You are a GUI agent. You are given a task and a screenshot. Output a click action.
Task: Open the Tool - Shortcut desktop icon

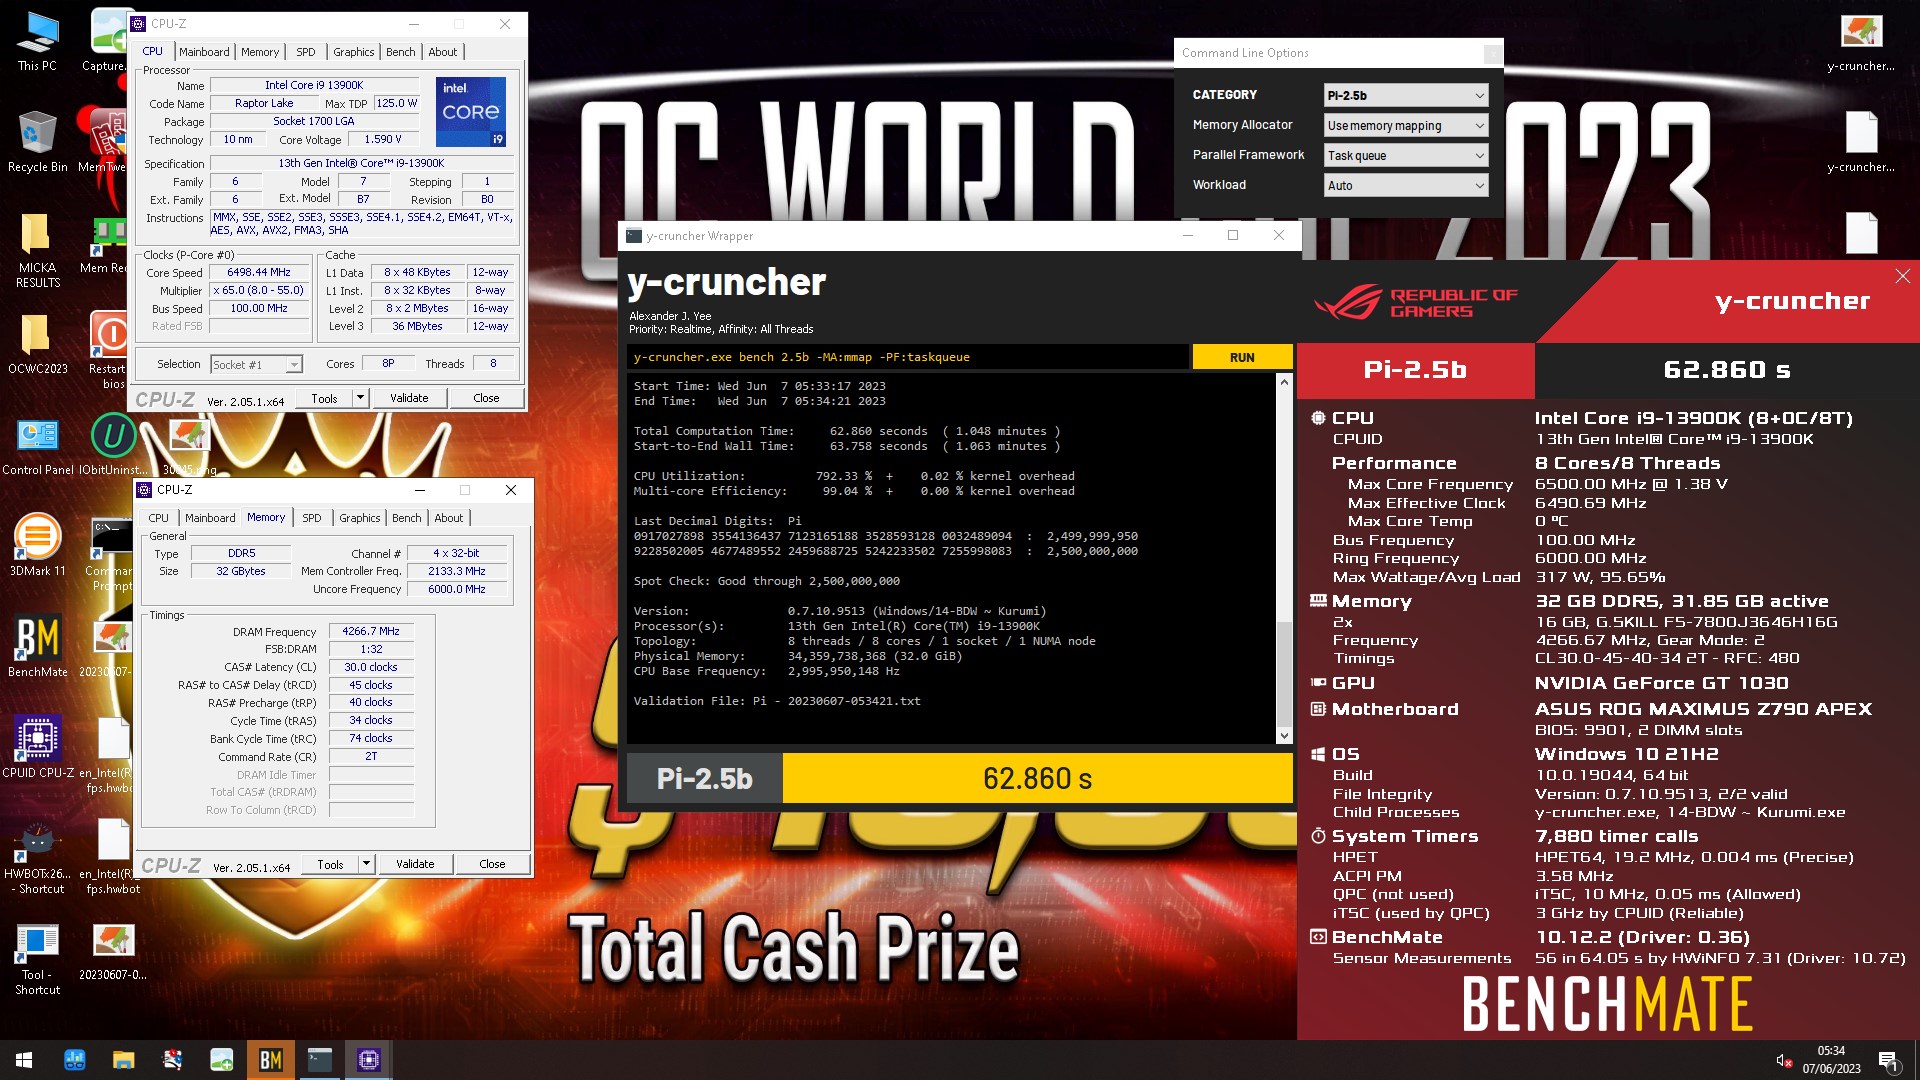(37, 957)
